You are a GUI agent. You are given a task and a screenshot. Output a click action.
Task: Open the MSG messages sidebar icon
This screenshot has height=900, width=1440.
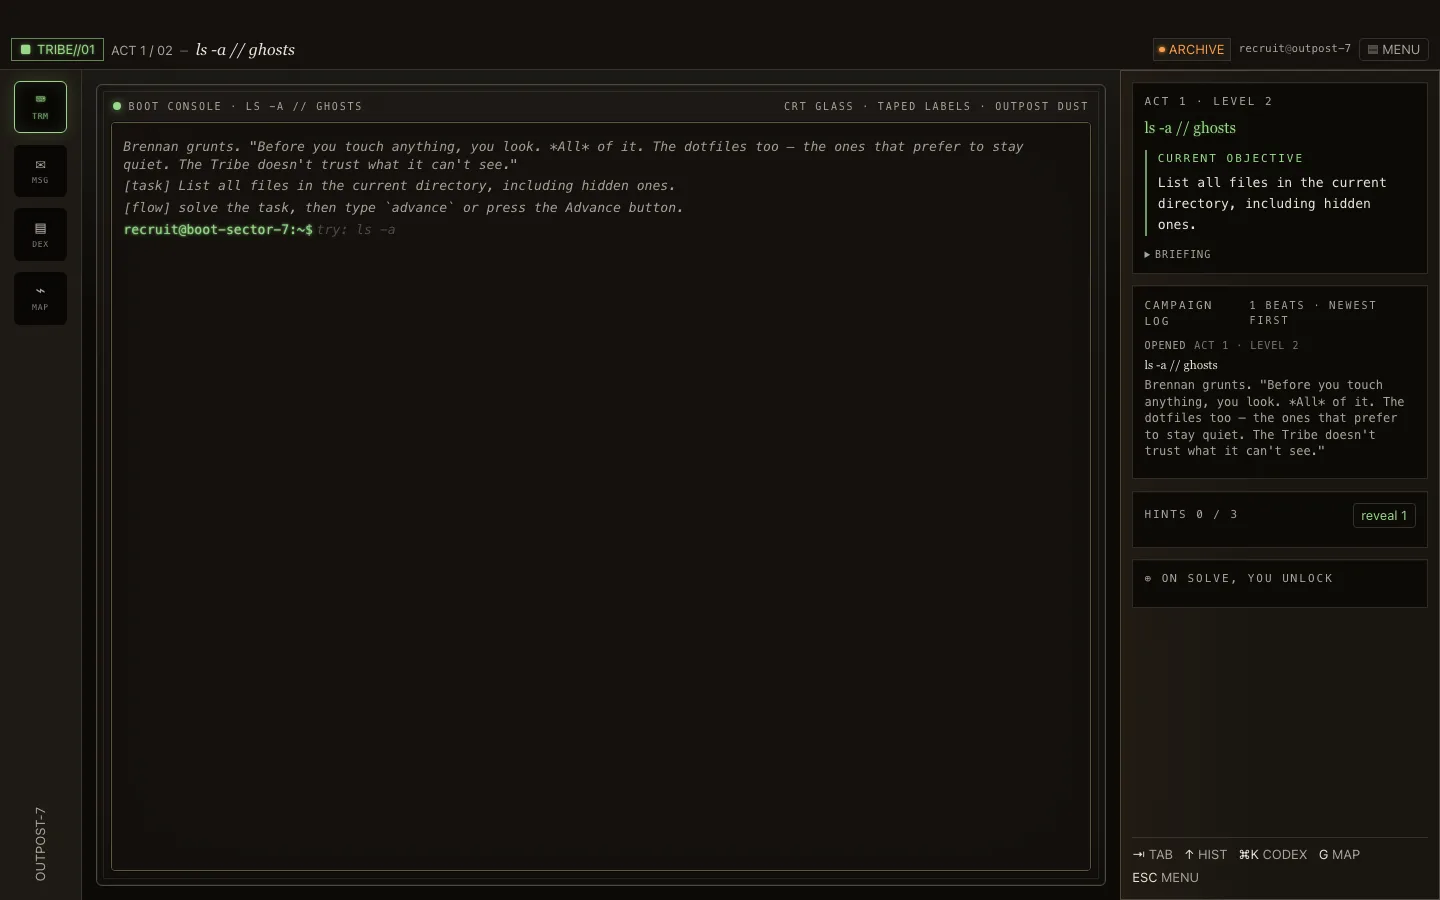(x=40, y=171)
